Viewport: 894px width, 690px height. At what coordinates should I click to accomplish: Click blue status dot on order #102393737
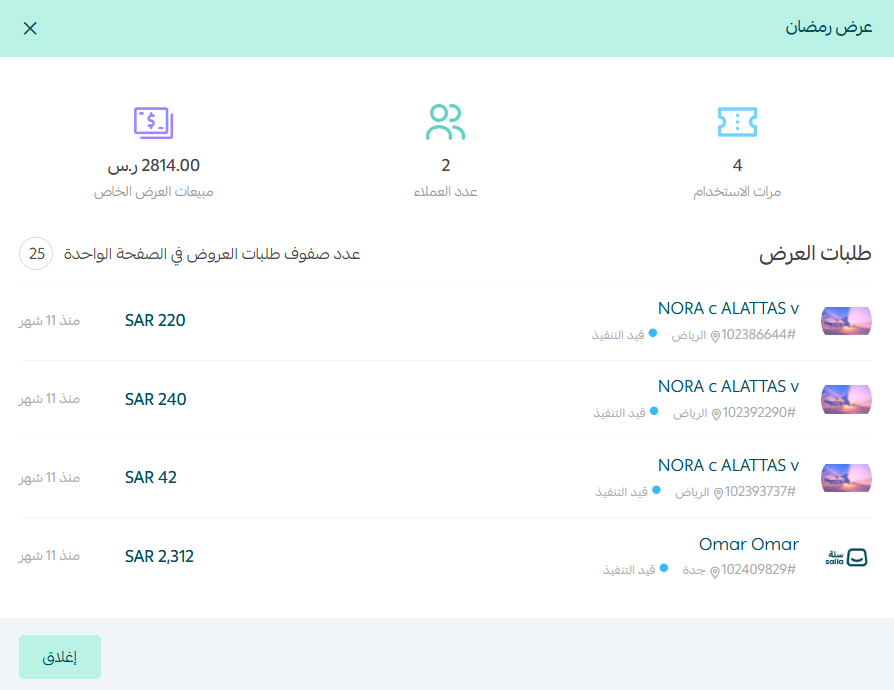click(x=657, y=490)
